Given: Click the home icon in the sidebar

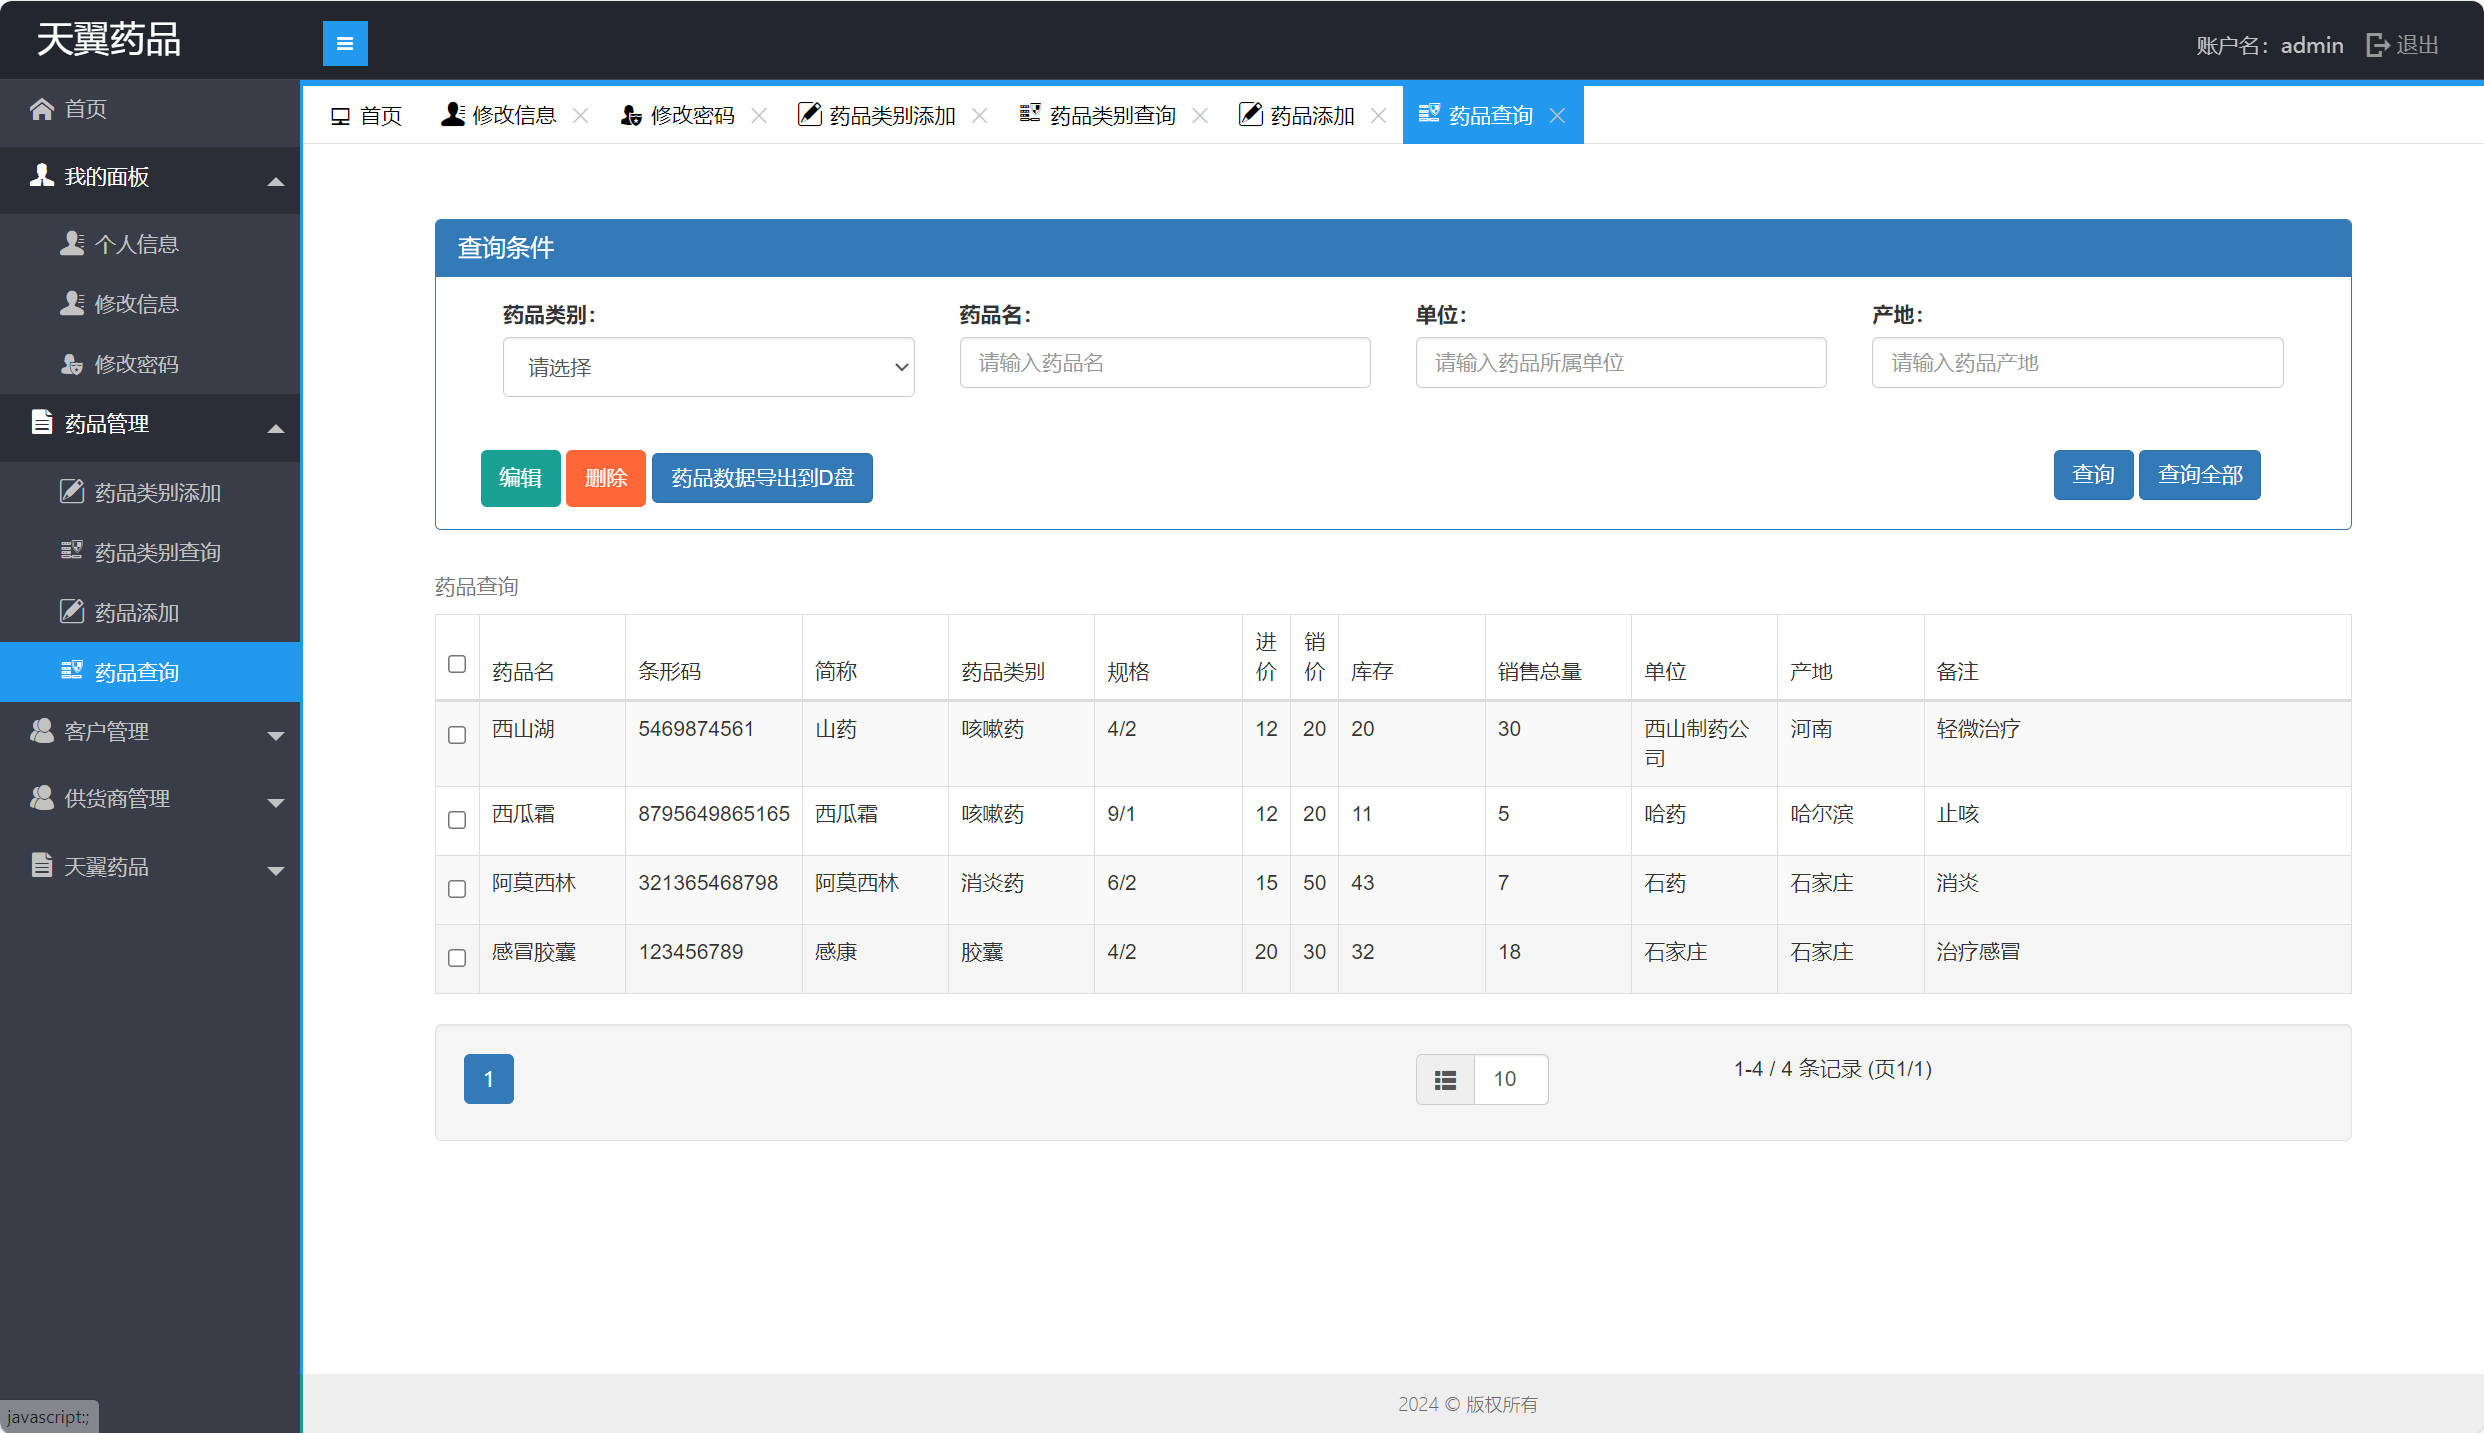Looking at the screenshot, I should 41,109.
